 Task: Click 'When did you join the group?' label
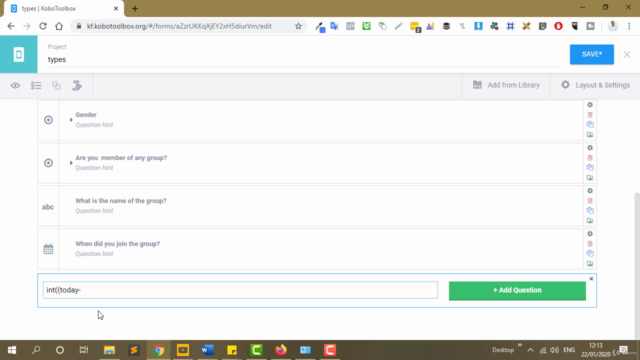[x=118, y=244]
